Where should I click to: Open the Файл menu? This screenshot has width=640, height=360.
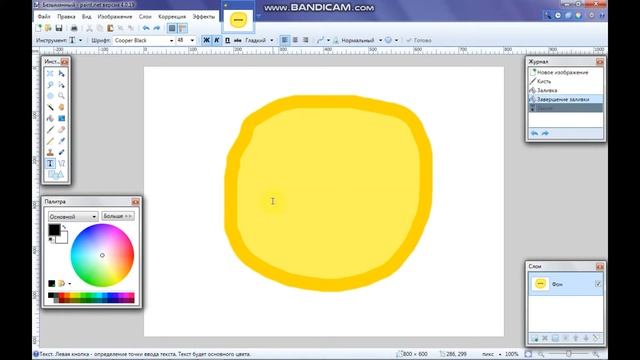click(x=44, y=17)
